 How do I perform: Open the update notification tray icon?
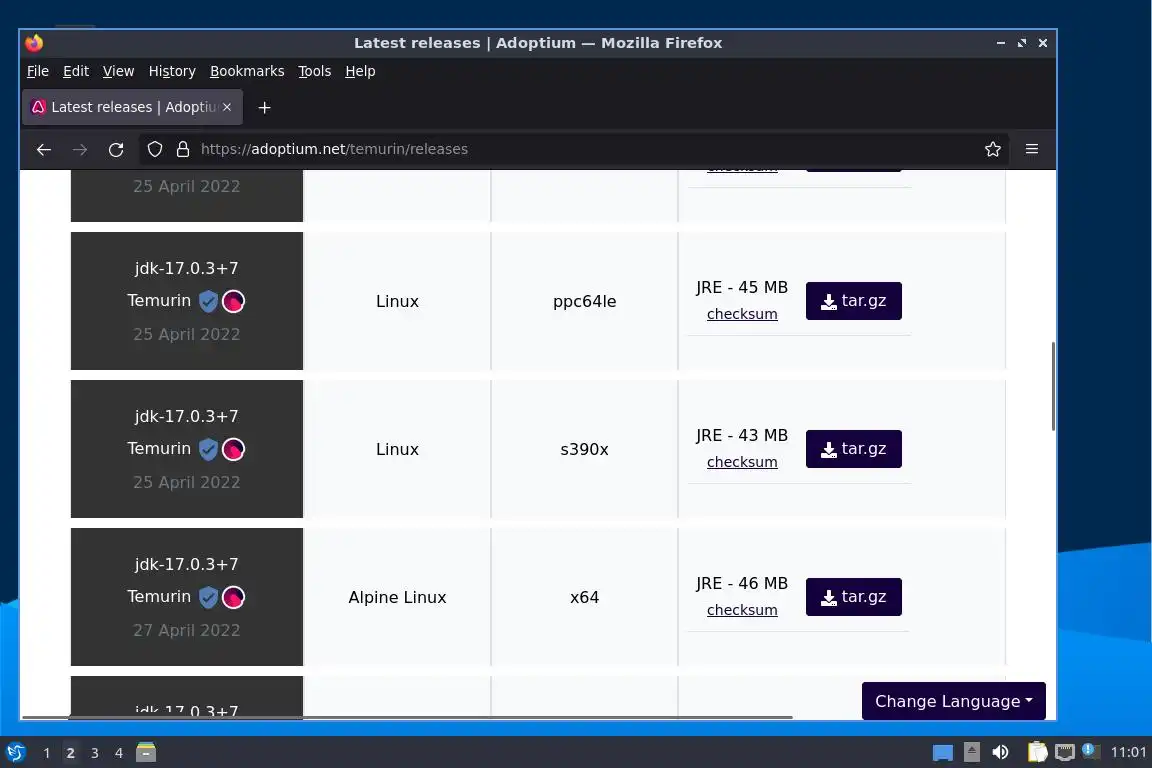(x=1091, y=751)
